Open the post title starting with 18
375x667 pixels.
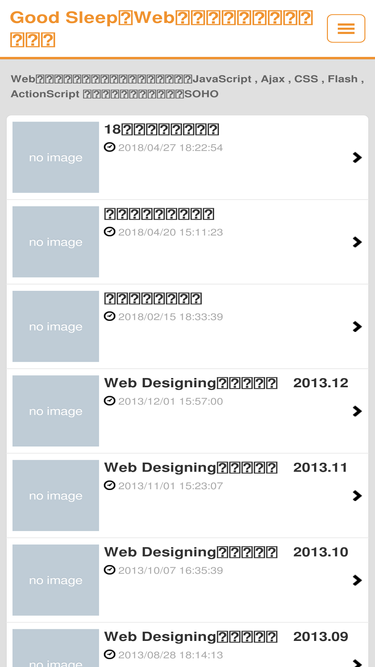(162, 129)
